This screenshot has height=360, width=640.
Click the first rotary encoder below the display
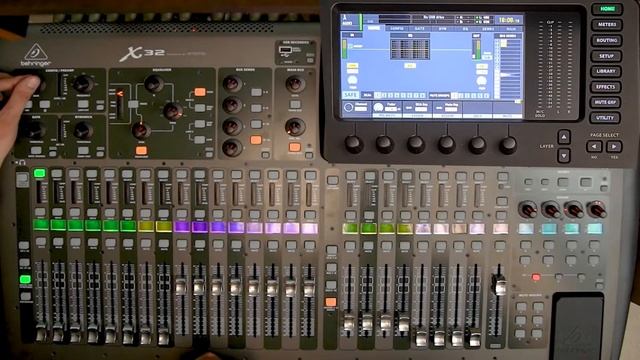point(353,144)
